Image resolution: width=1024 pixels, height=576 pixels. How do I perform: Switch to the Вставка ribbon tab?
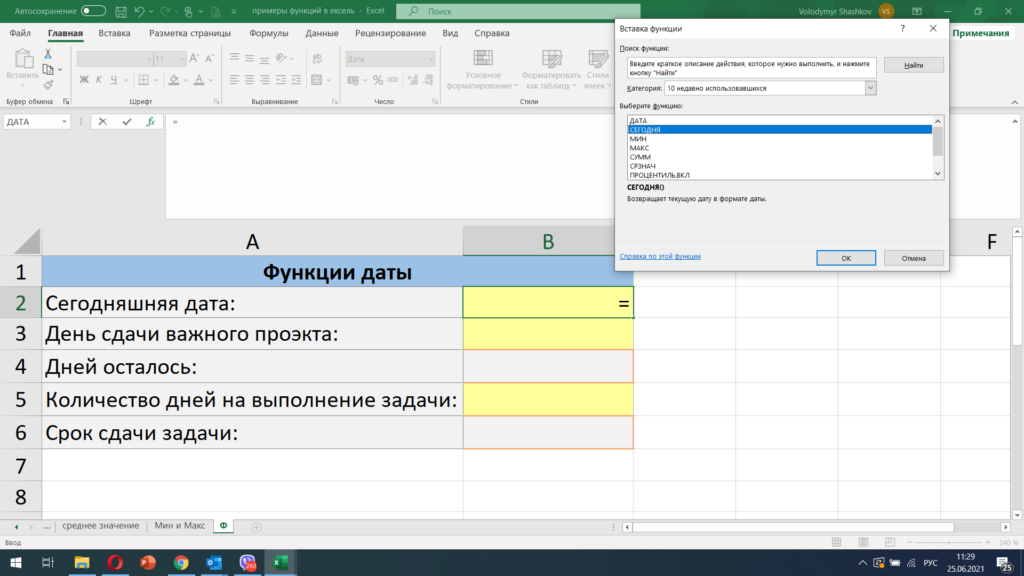point(114,33)
